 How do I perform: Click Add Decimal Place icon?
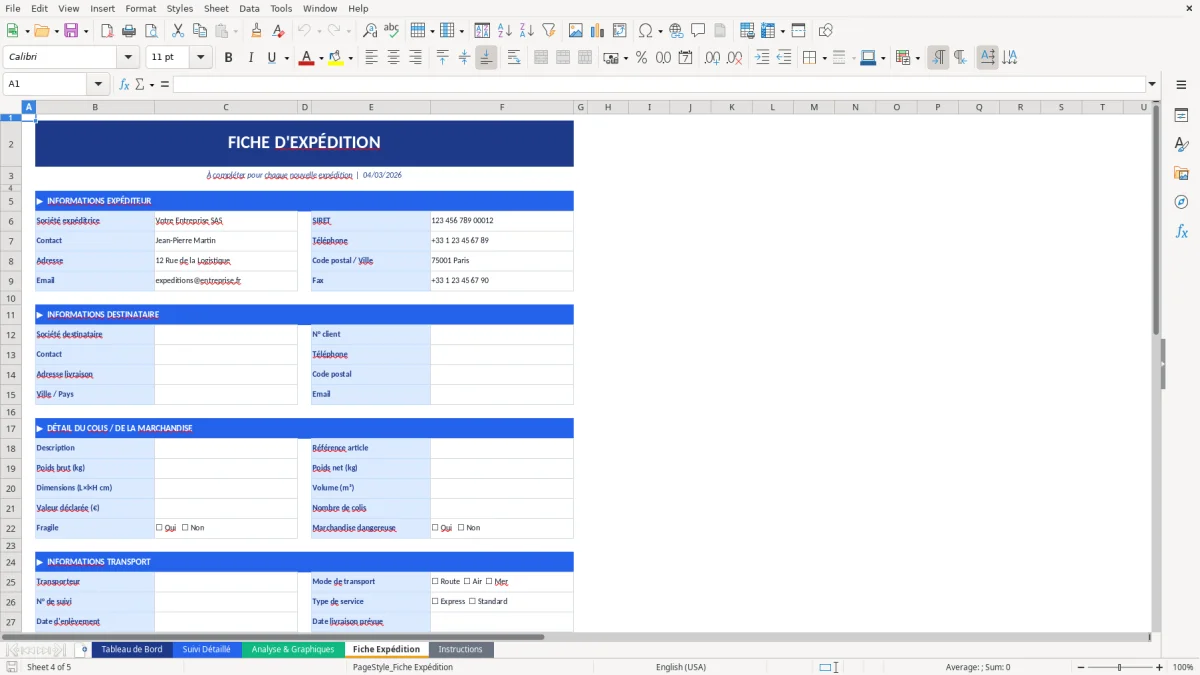pyautogui.click(x=712, y=58)
